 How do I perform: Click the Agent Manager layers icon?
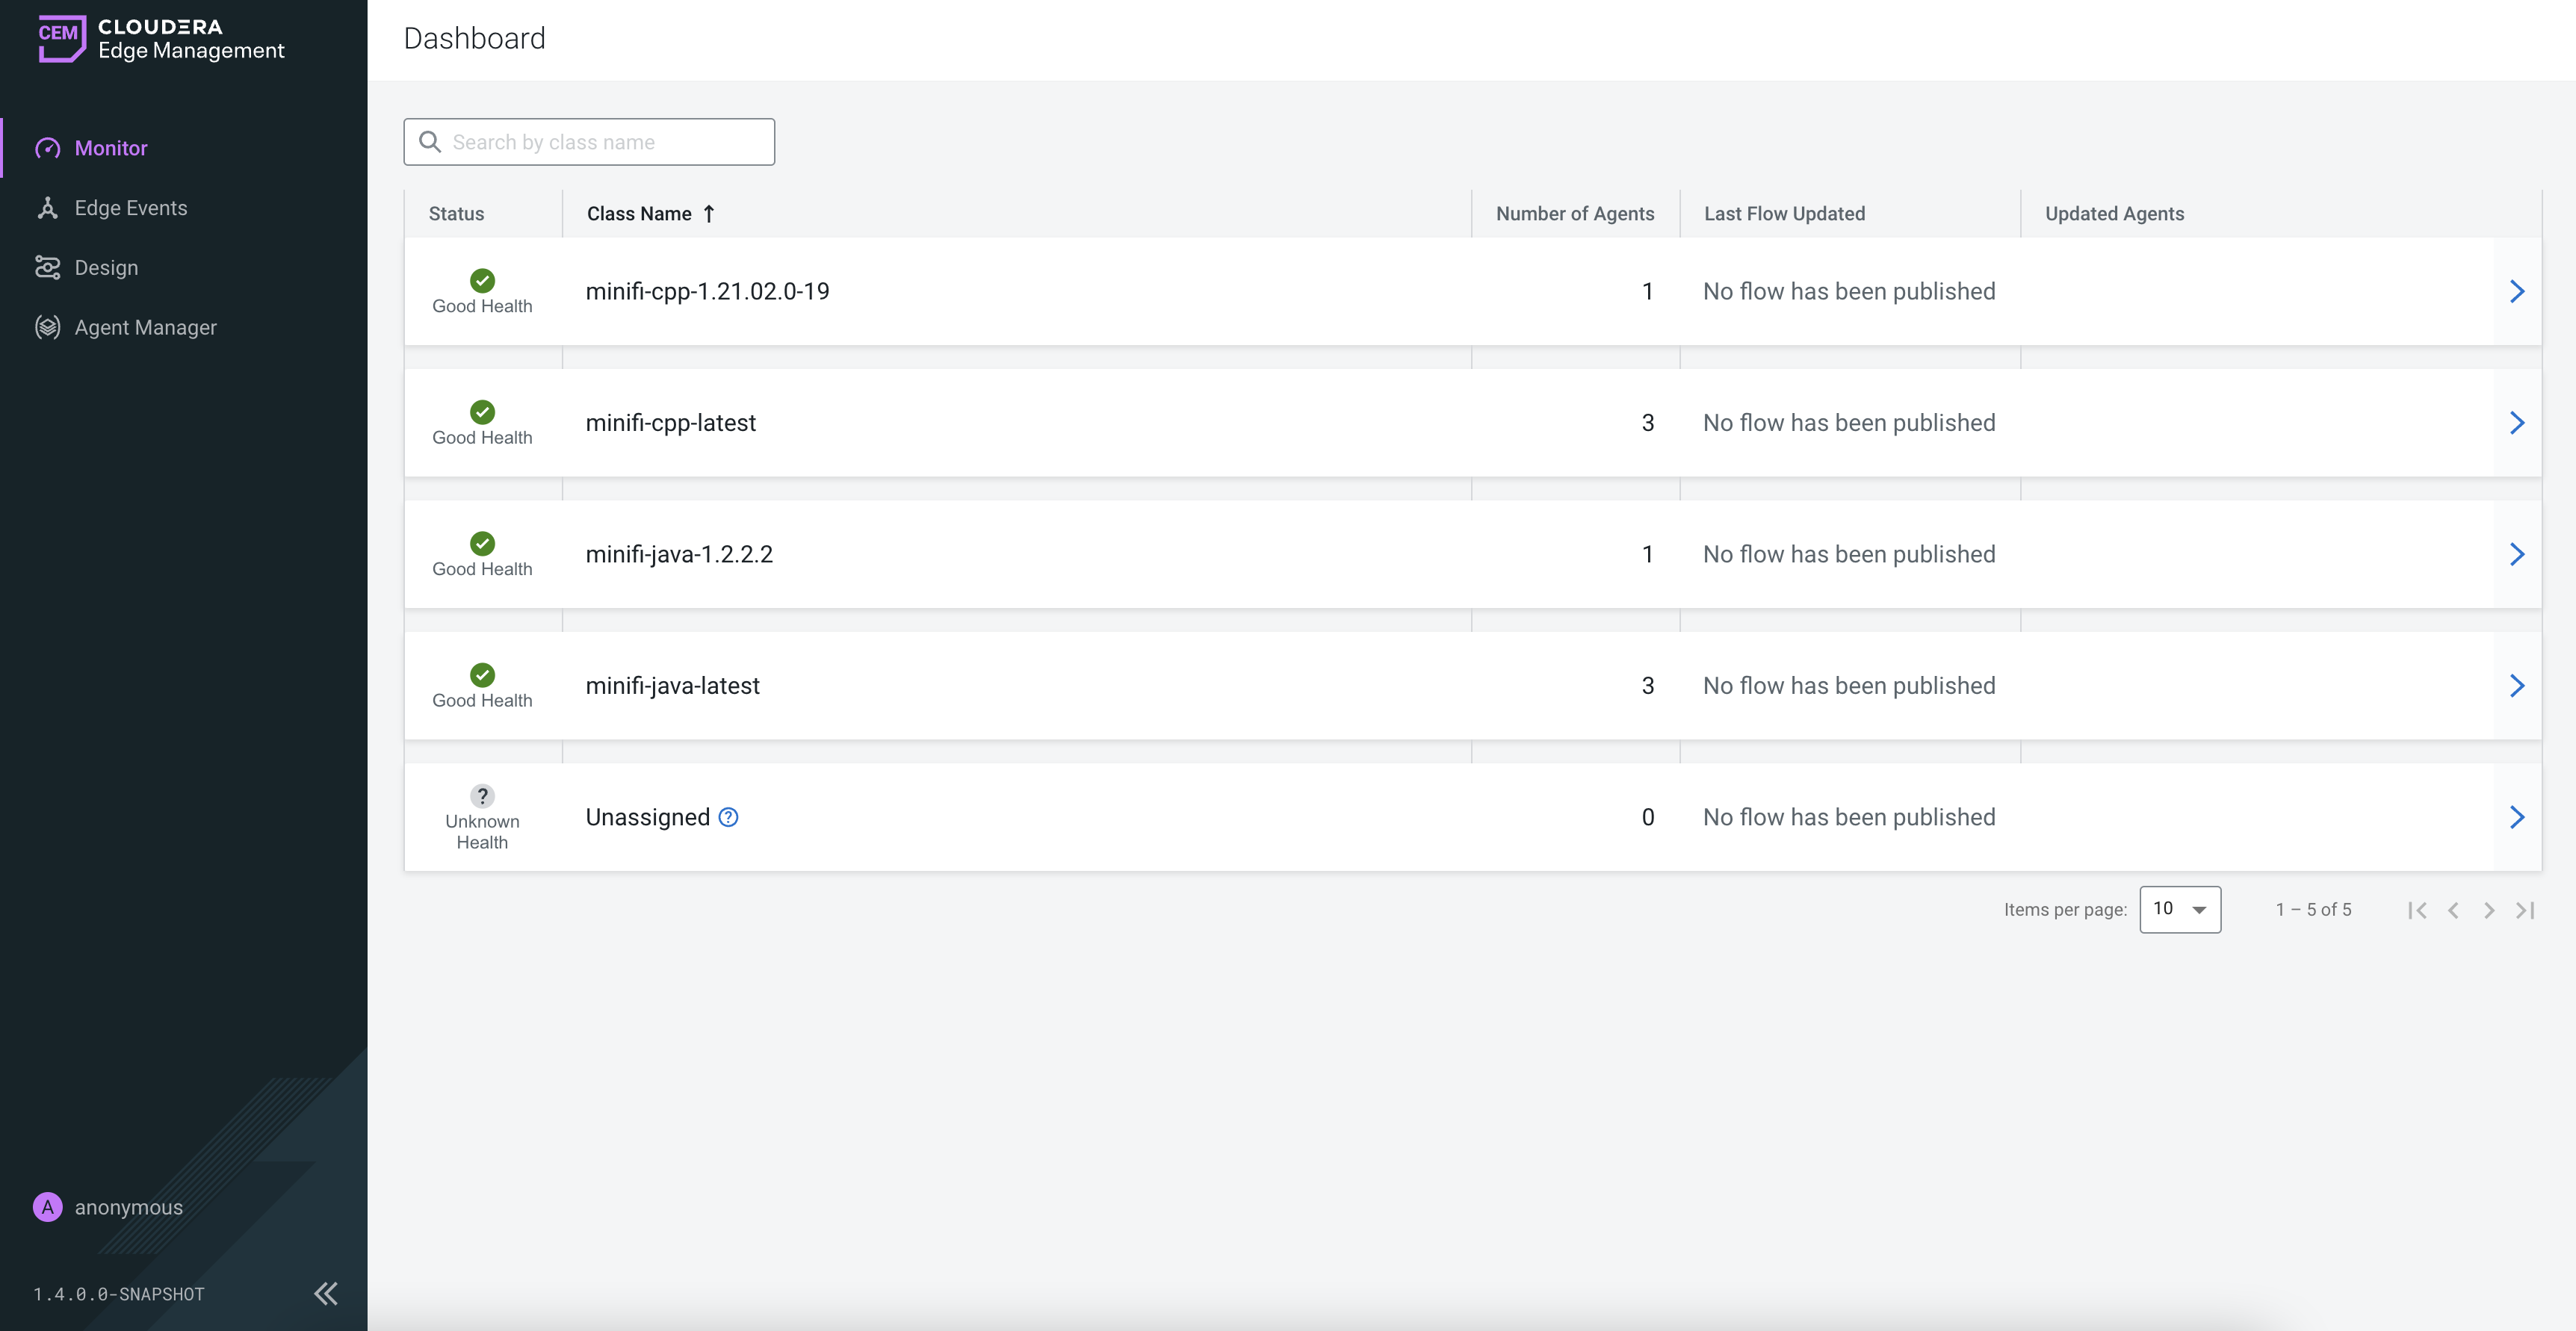point(47,328)
